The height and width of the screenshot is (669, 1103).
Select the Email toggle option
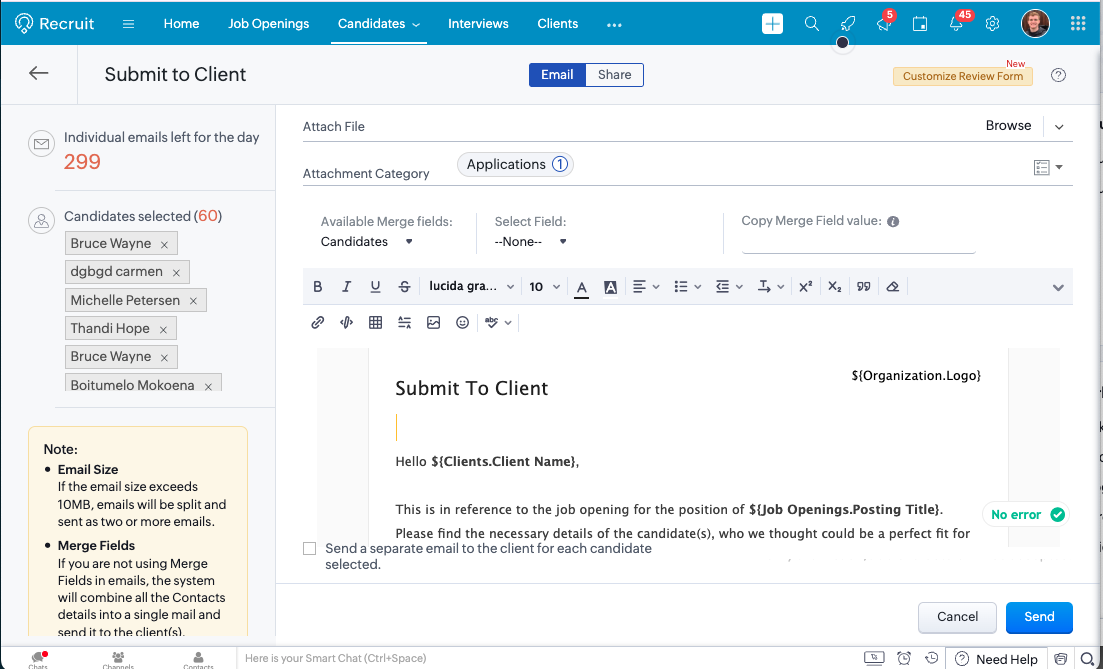(557, 75)
